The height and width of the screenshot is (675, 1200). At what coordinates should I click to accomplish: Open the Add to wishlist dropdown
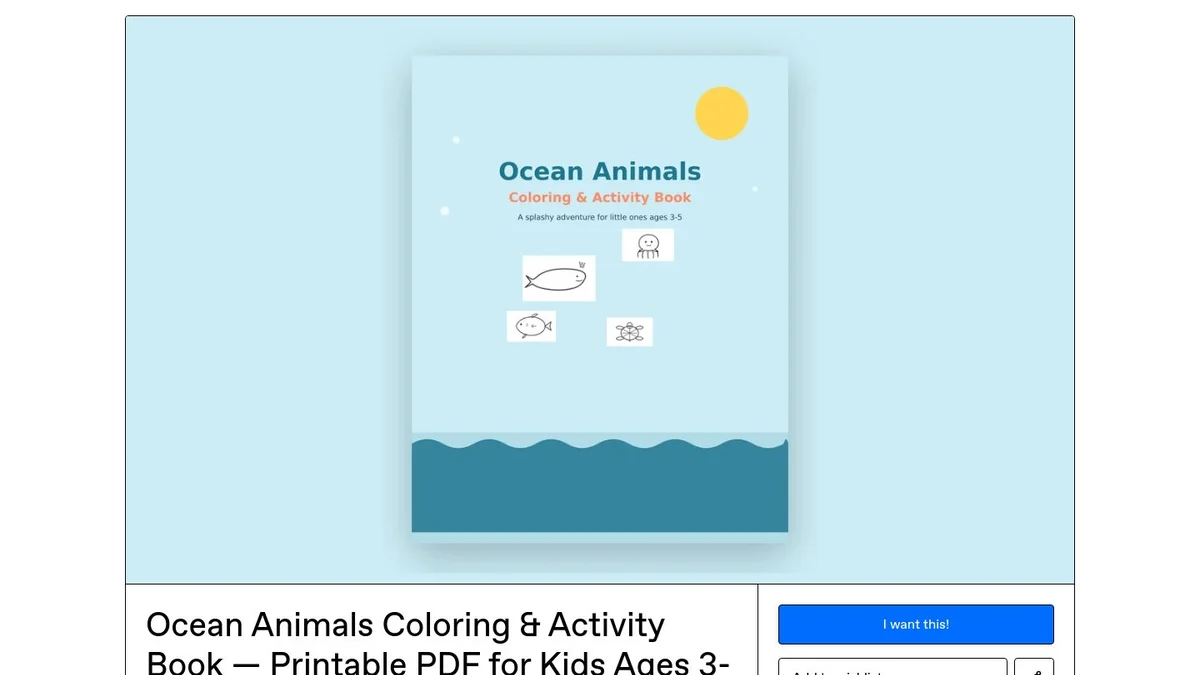click(893, 667)
